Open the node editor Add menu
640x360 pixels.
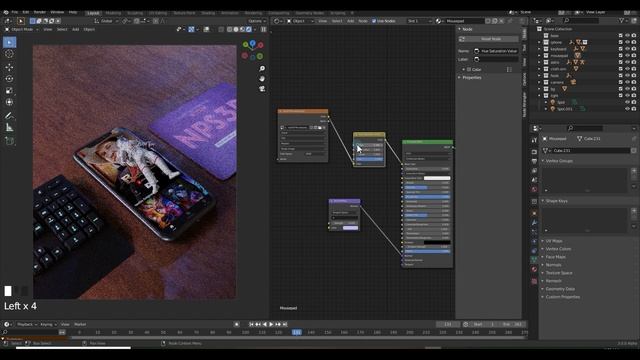(350, 21)
